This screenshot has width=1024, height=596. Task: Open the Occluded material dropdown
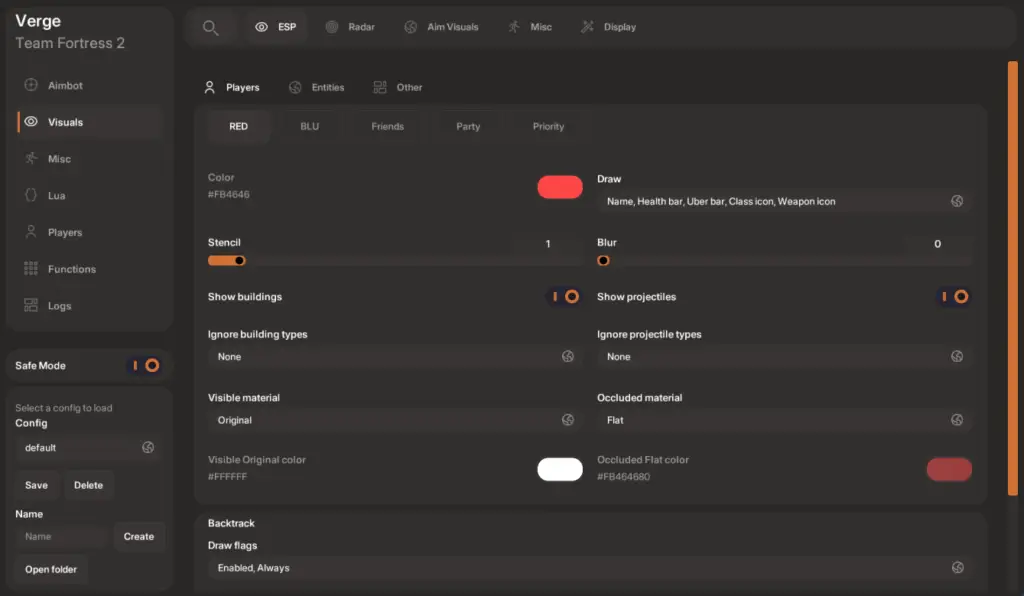point(784,420)
